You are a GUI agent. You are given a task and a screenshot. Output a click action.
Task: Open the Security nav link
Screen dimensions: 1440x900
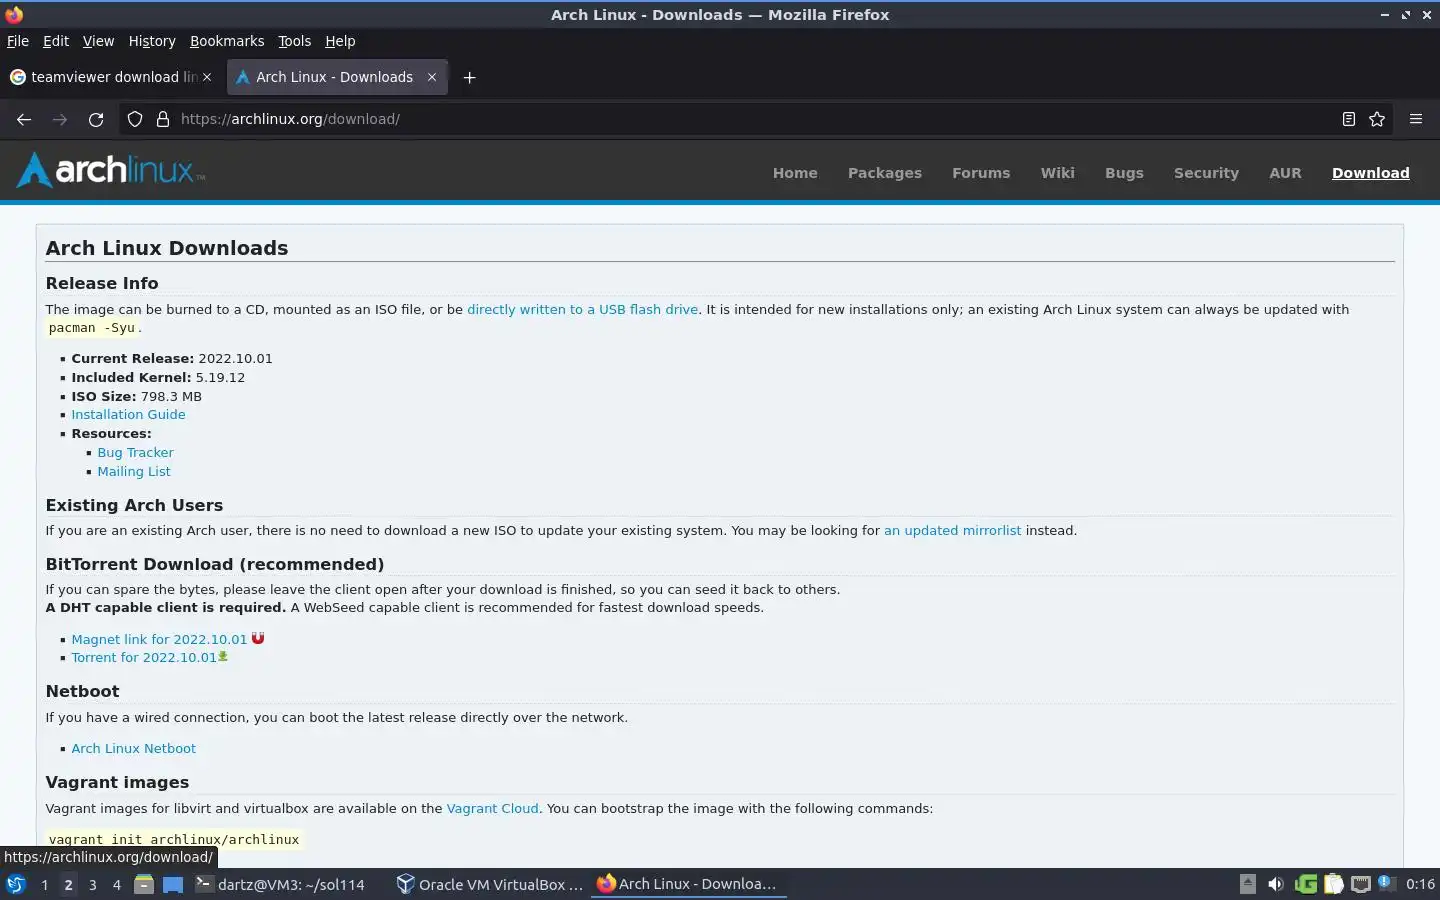pos(1206,173)
